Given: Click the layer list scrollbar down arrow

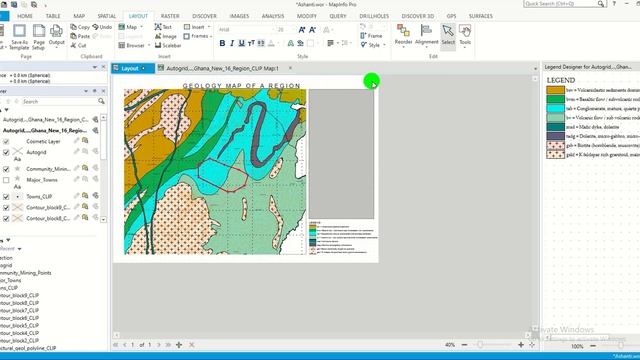Looking at the screenshot, I should [x=104, y=219].
